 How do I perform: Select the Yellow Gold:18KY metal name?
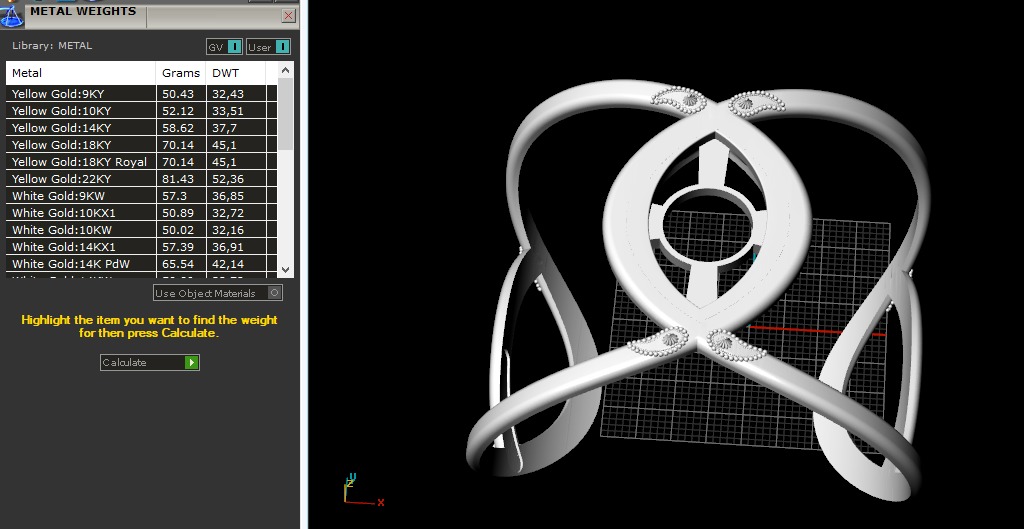point(61,145)
